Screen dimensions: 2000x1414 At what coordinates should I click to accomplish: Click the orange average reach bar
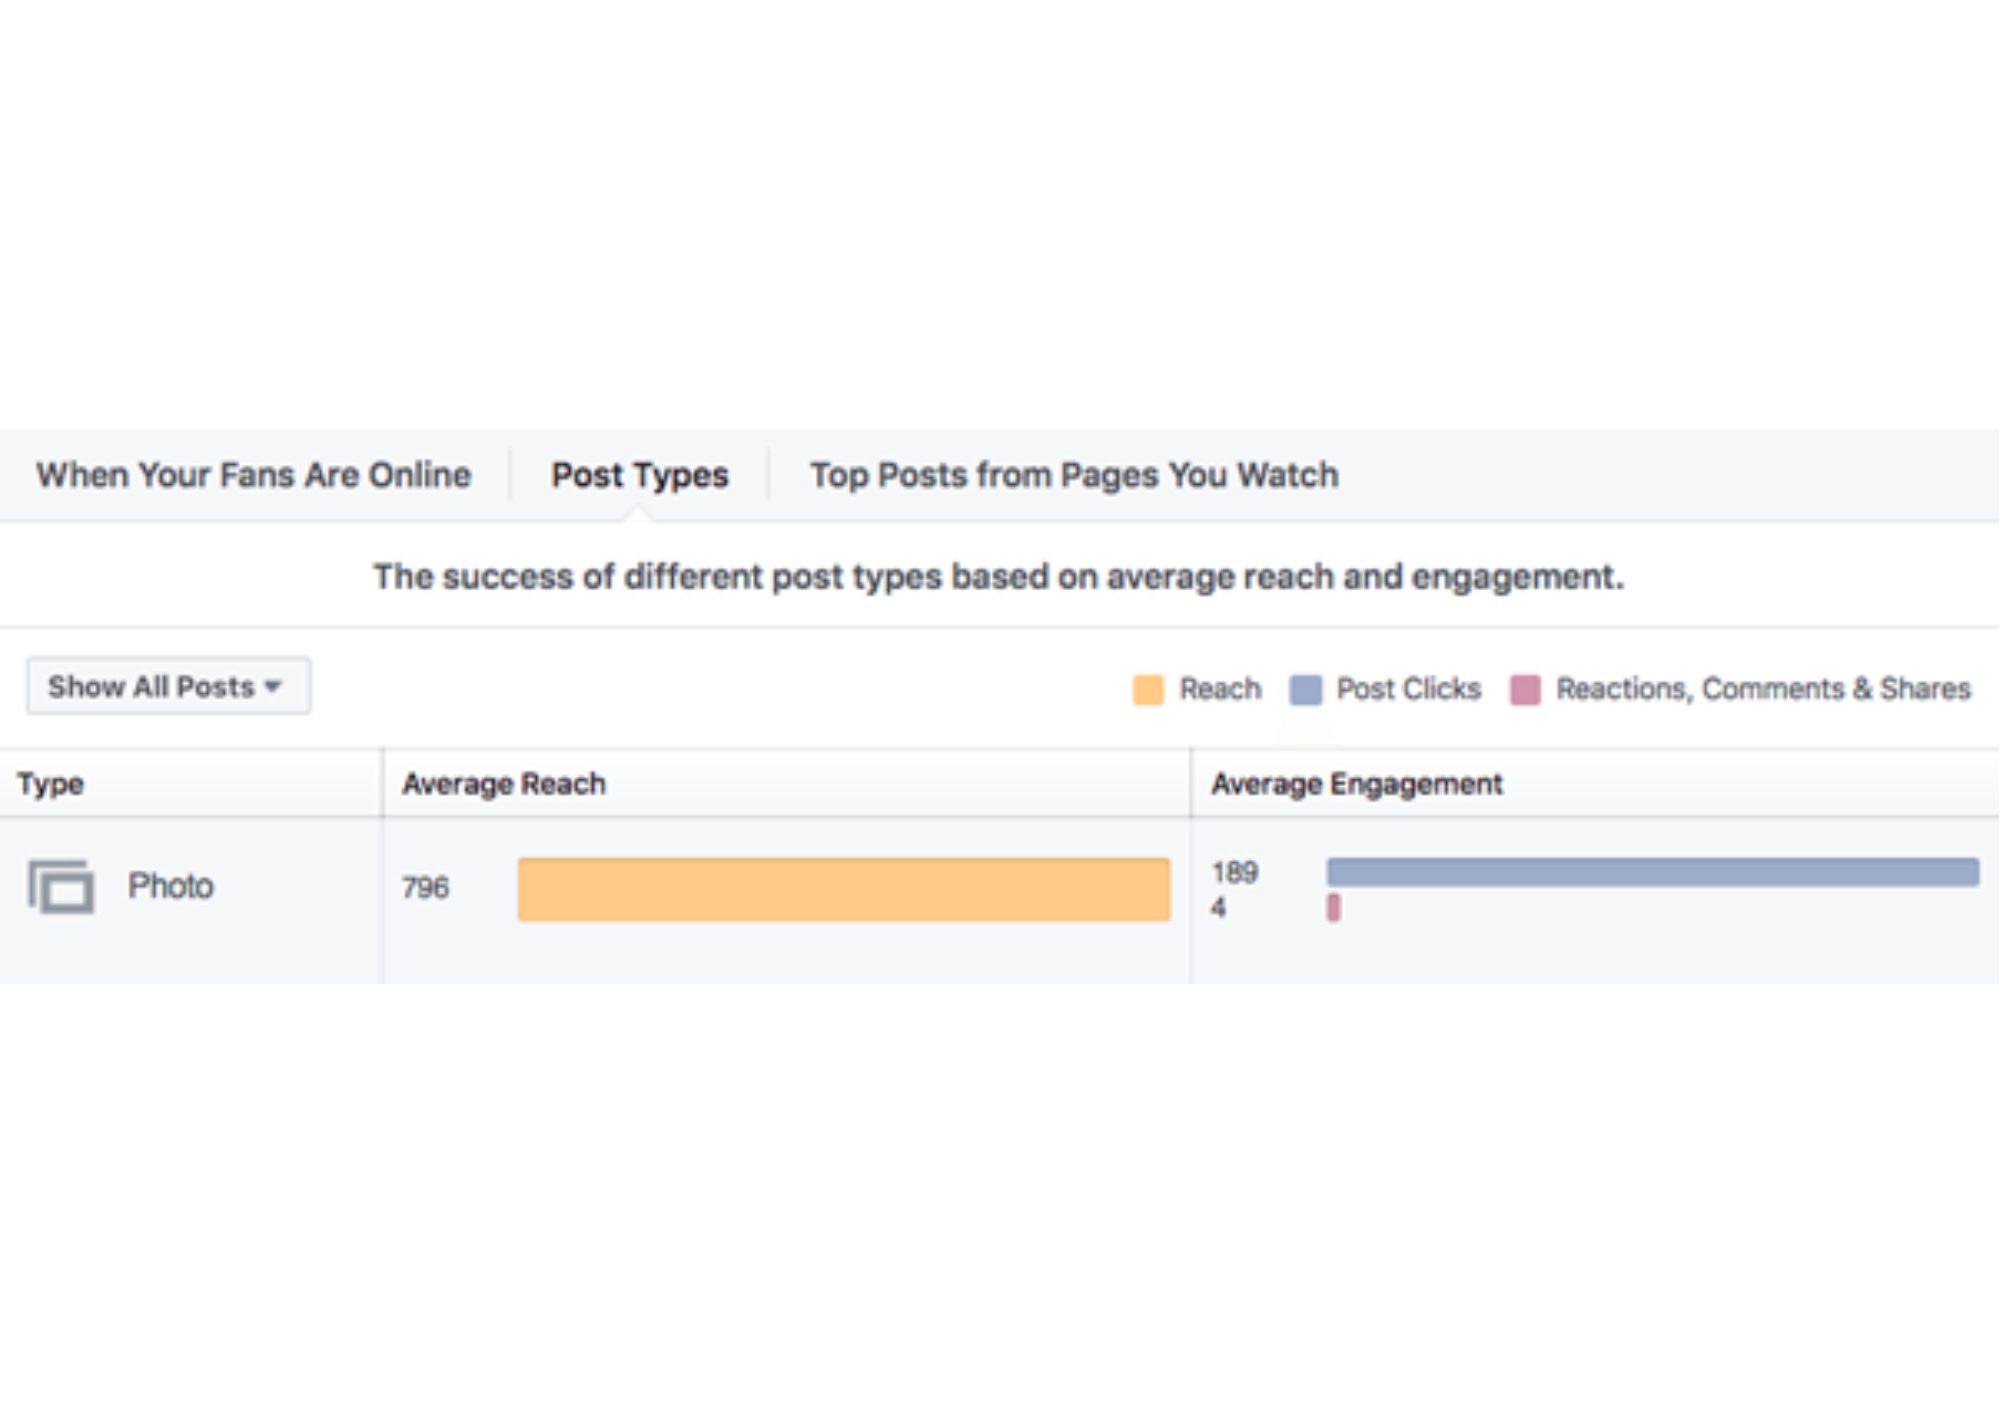pos(843,889)
